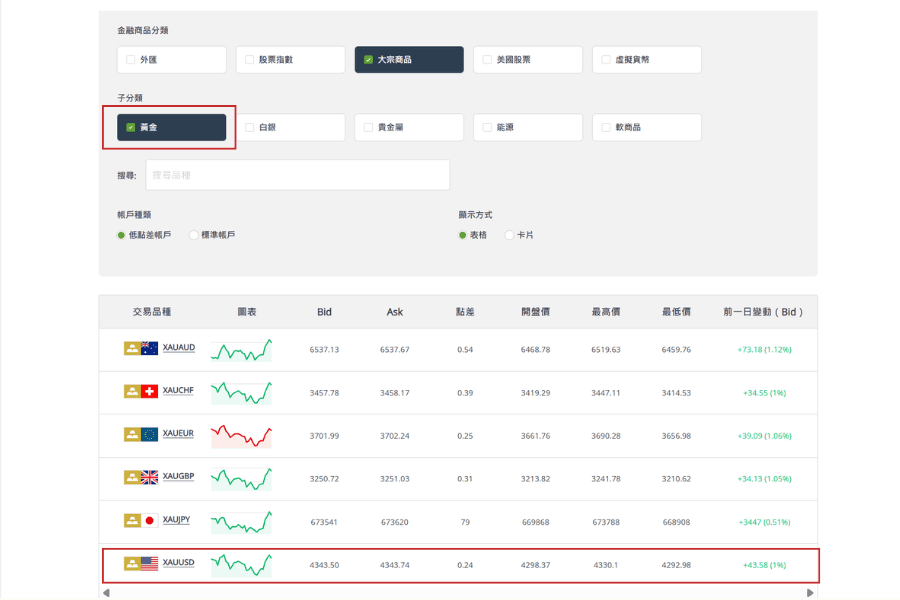Click the EU flag icon beside XAUEUR
This screenshot has width=900, height=600.
click(148, 435)
